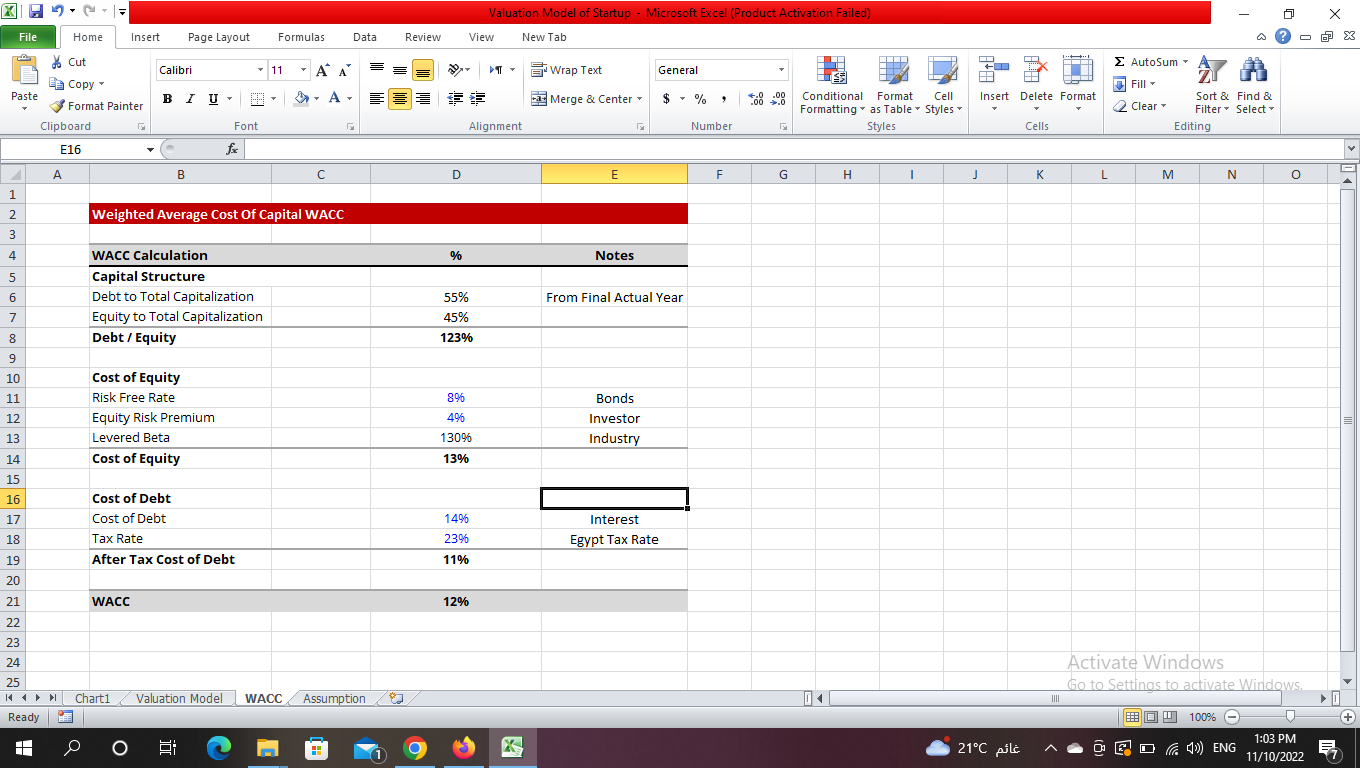
Task: Apply Percent Style formatting
Action: [x=700, y=99]
